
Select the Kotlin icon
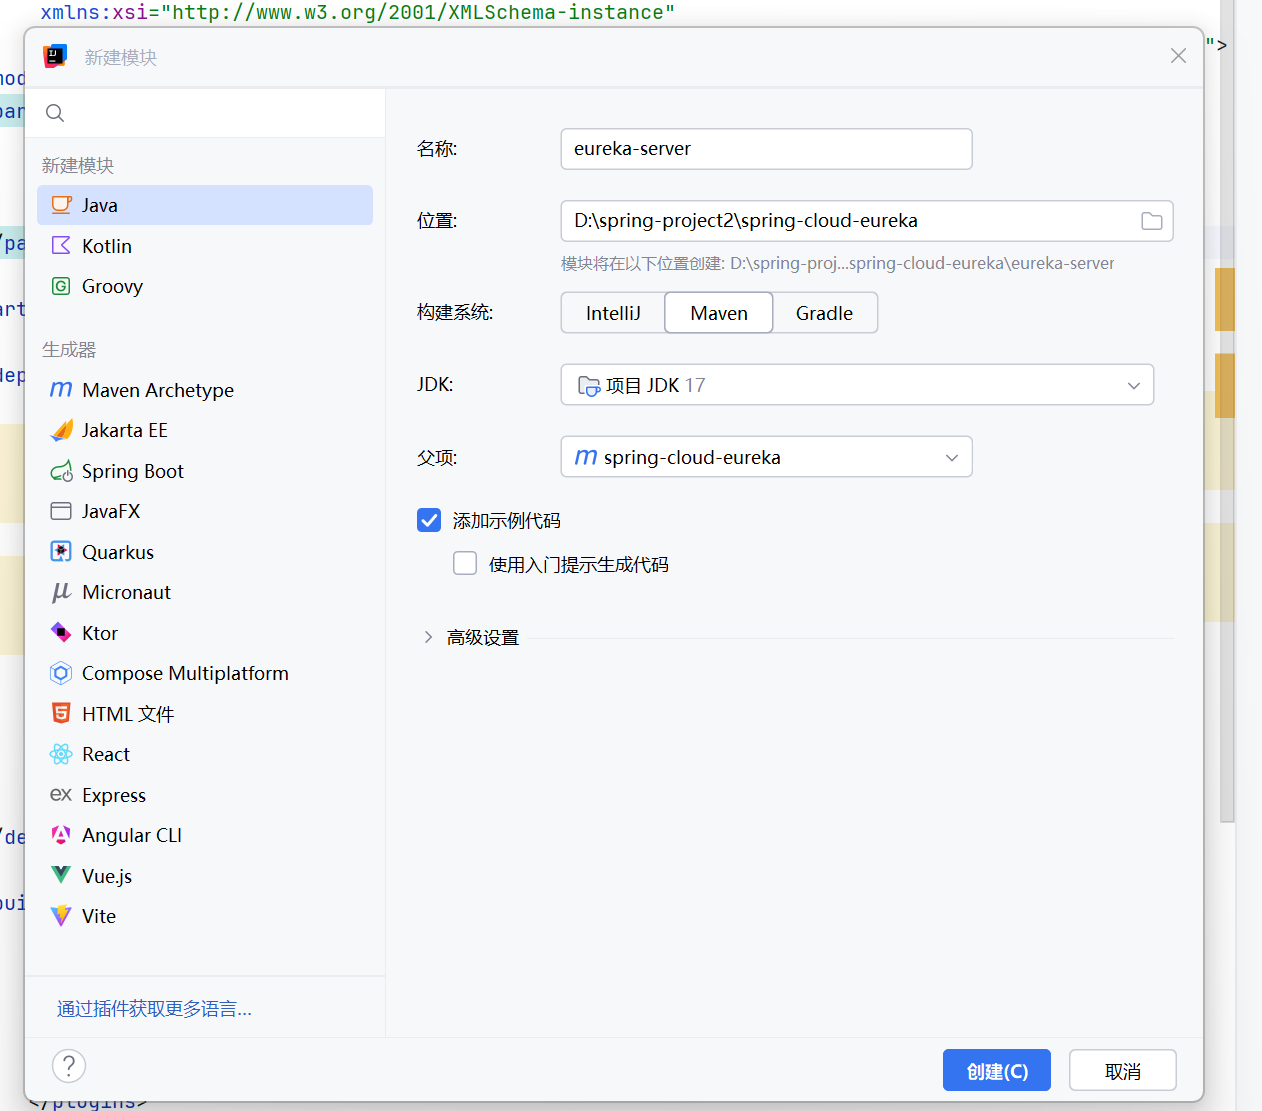[x=61, y=245]
